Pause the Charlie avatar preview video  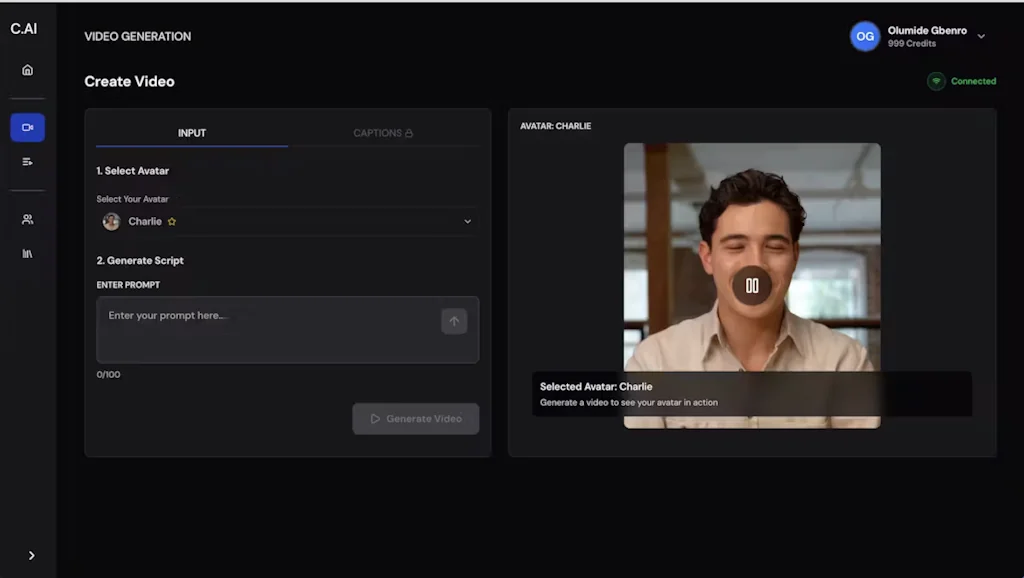pyautogui.click(x=752, y=286)
